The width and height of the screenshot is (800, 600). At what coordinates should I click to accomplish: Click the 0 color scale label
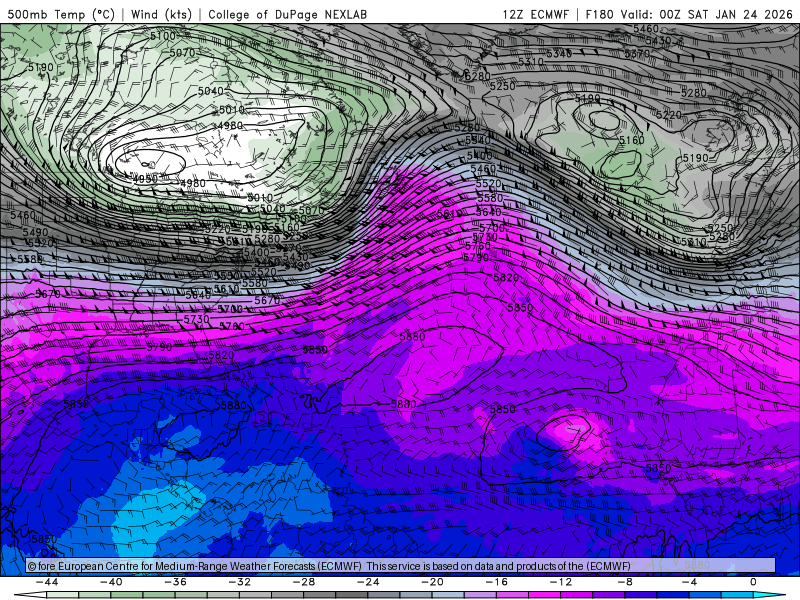coord(753,582)
